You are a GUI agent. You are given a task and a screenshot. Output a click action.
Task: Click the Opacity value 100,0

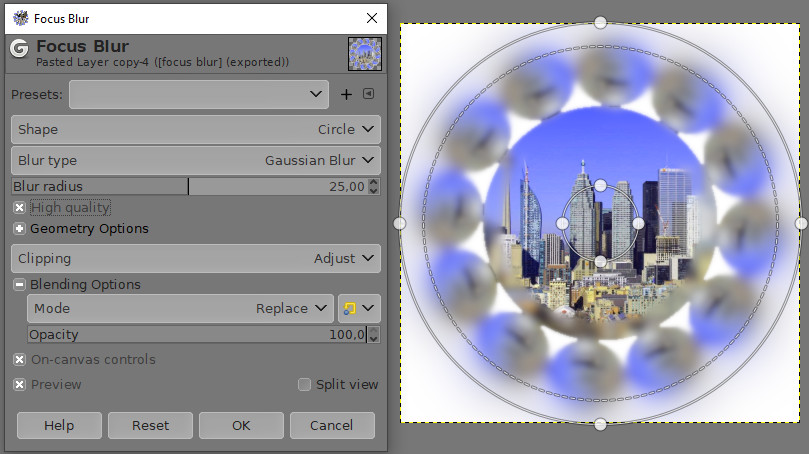pos(347,335)
